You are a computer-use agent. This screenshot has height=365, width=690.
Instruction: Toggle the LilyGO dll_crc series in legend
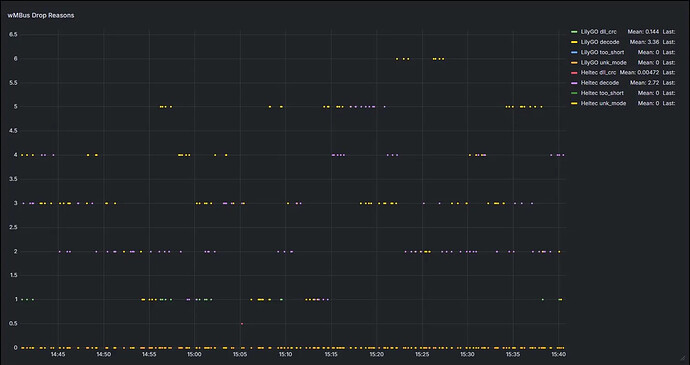tap(598, 32)
